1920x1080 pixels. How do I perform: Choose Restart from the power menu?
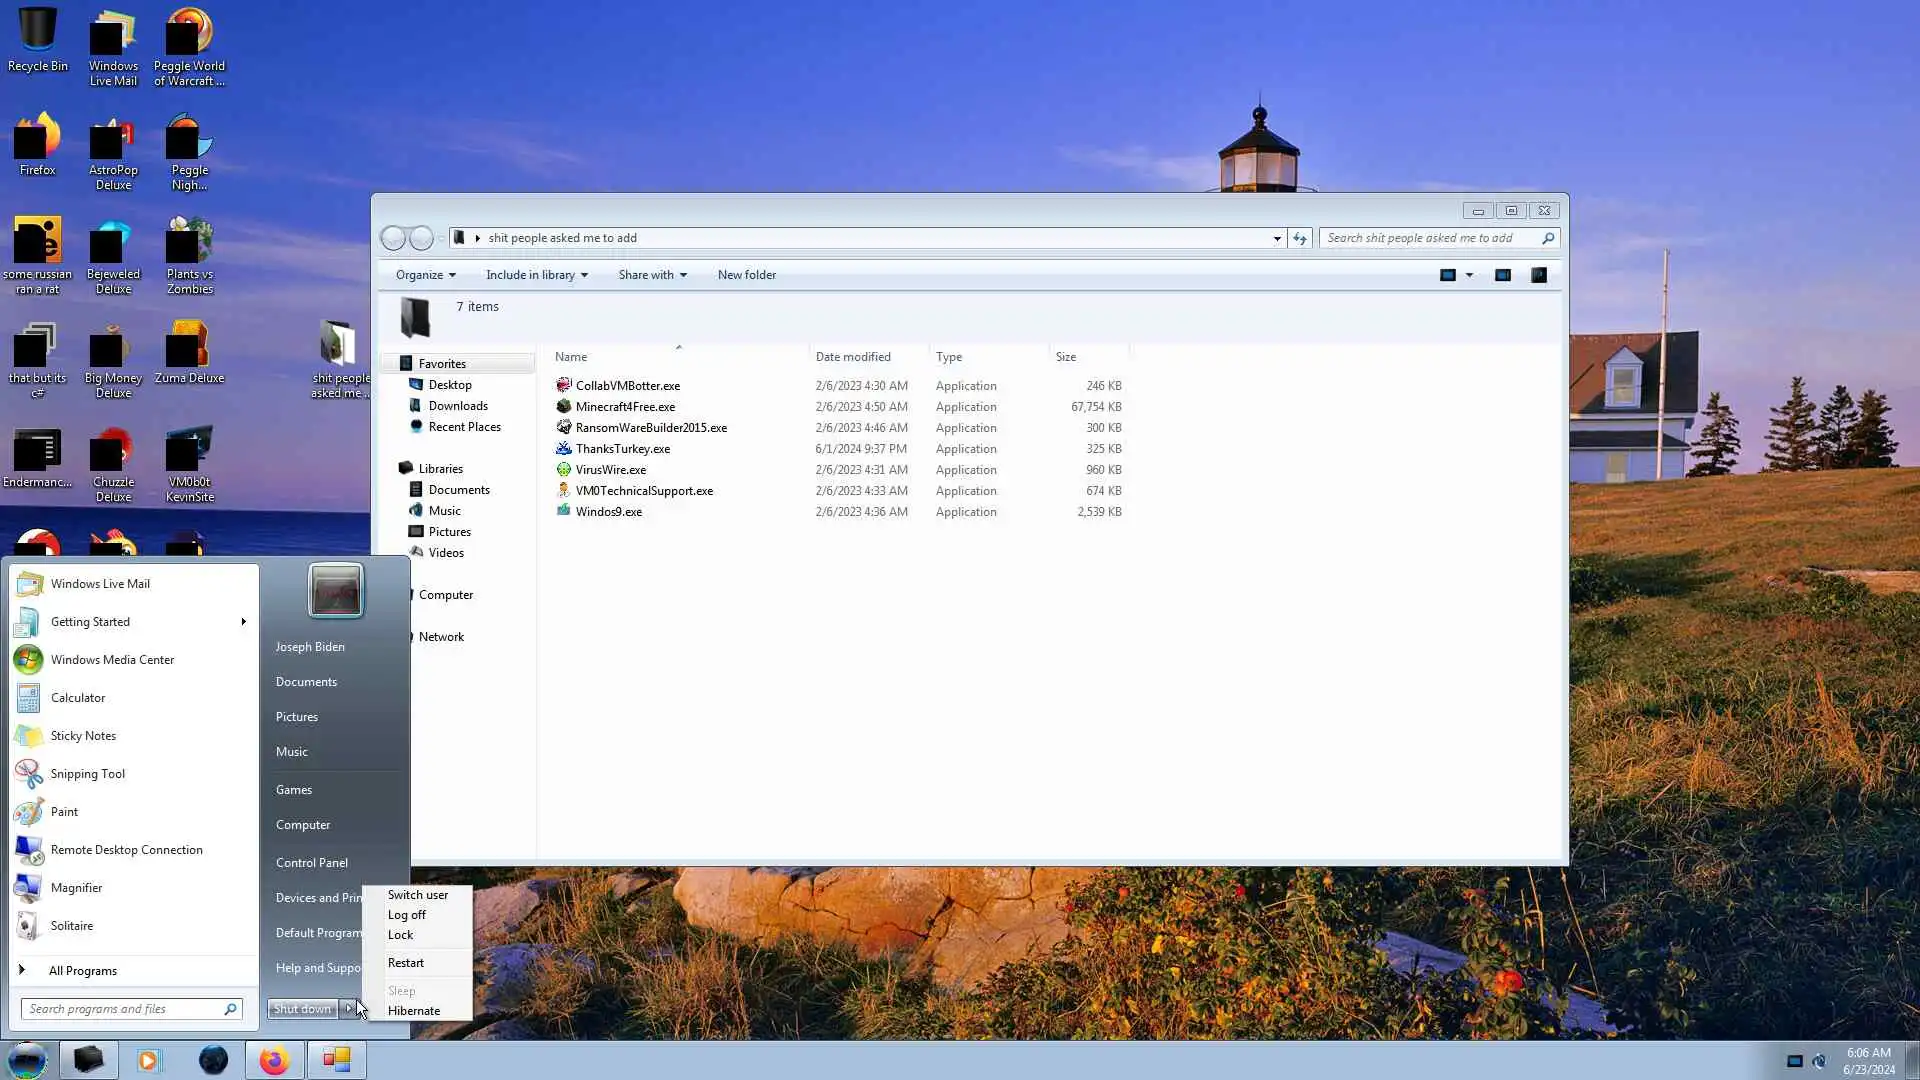tap(405, 962)
